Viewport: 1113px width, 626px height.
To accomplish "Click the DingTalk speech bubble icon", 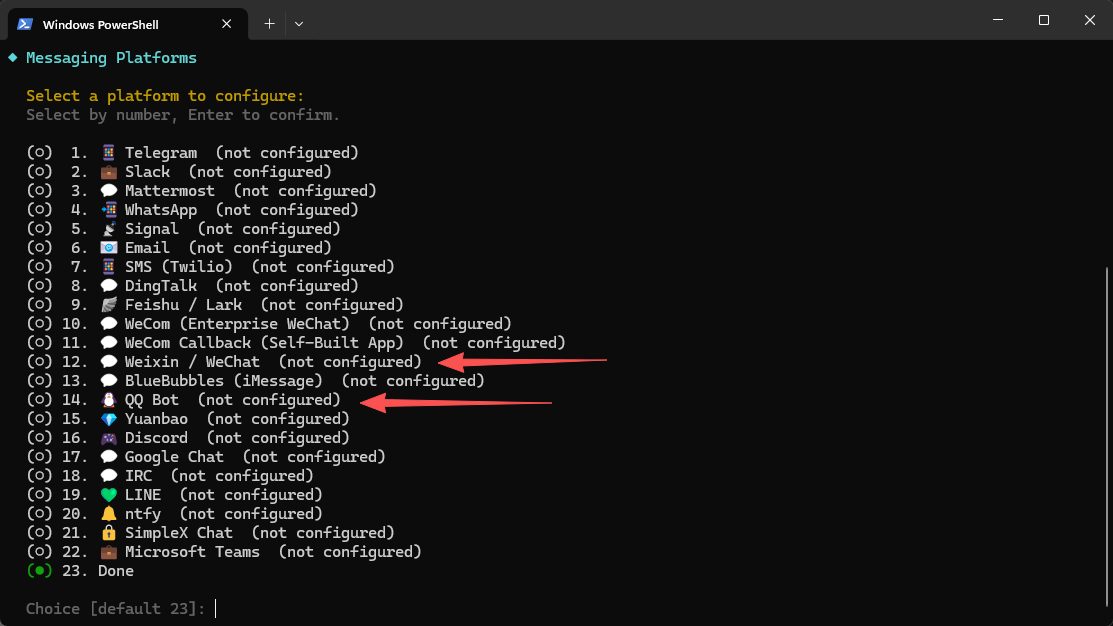I will [x=109, y=286].
